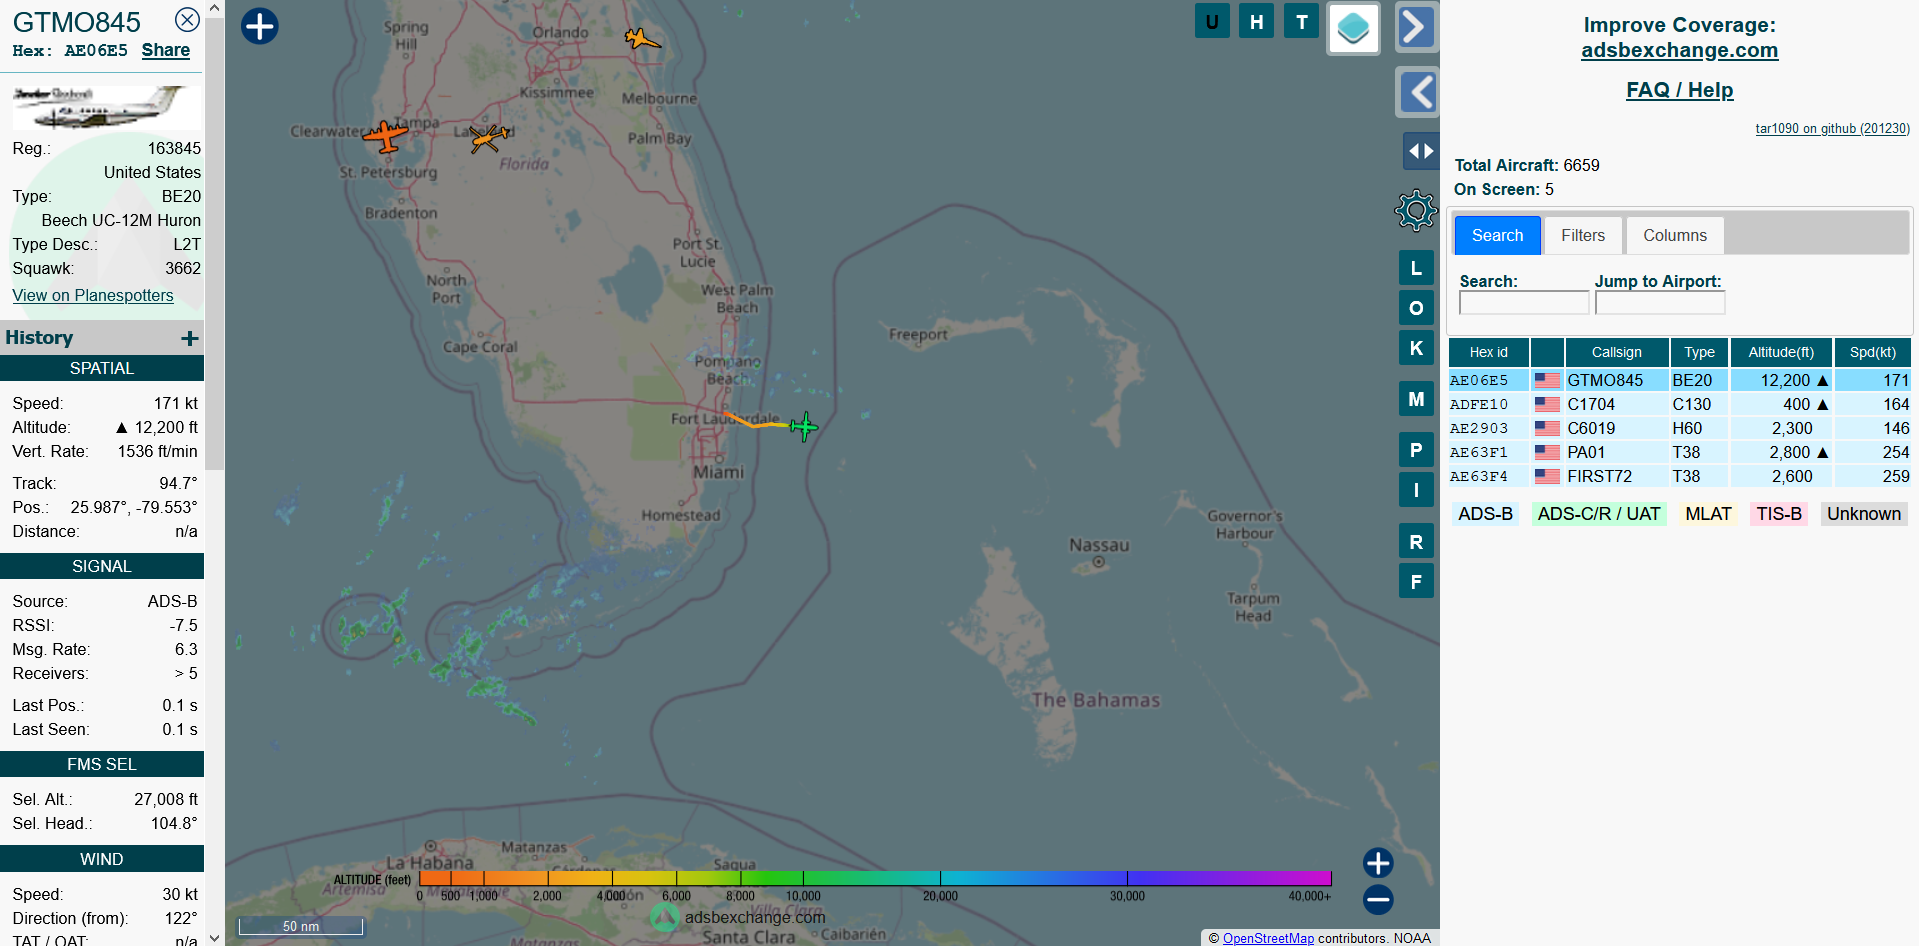This screenshot has height=946, width=1919.
Task: Zoom in with the bottom-right plus button
Action: (x=1377, y=862)
